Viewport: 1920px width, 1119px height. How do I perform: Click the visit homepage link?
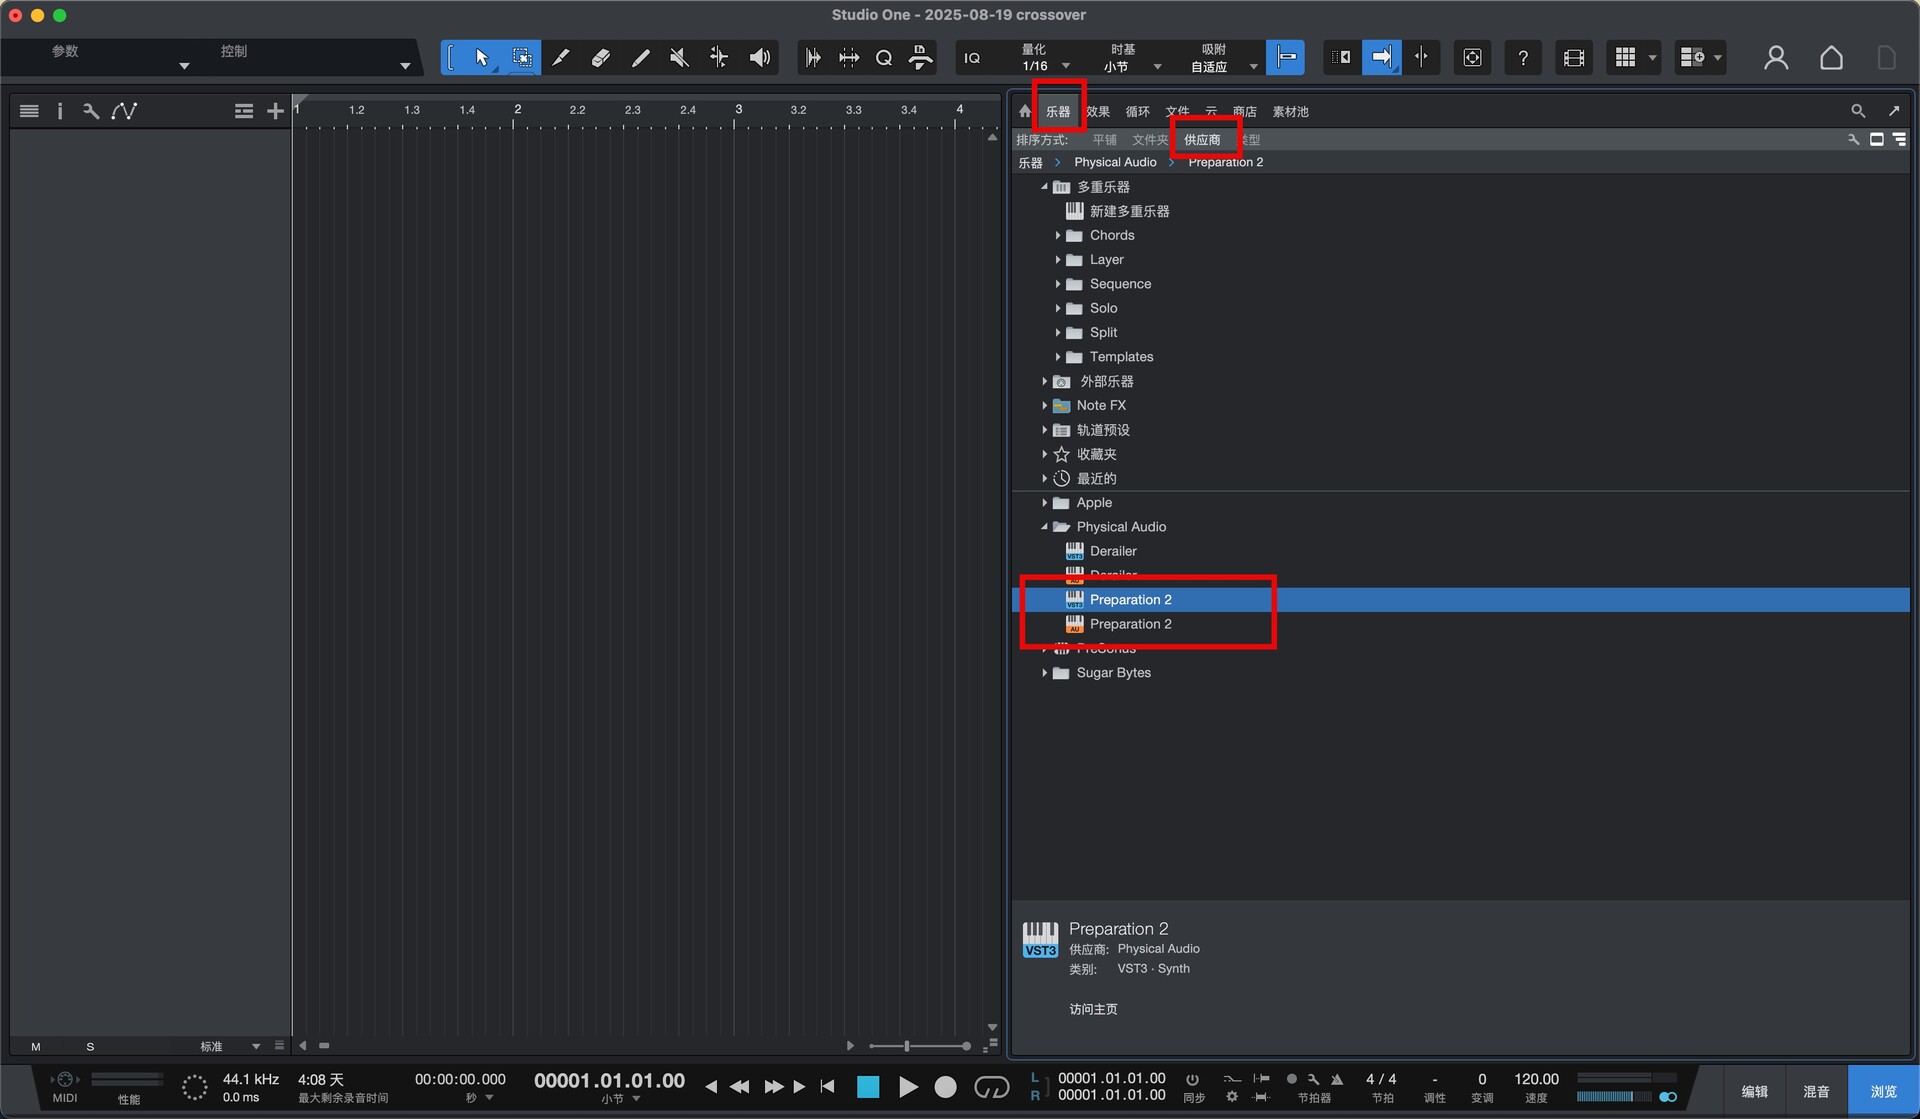point(1093,1009)
